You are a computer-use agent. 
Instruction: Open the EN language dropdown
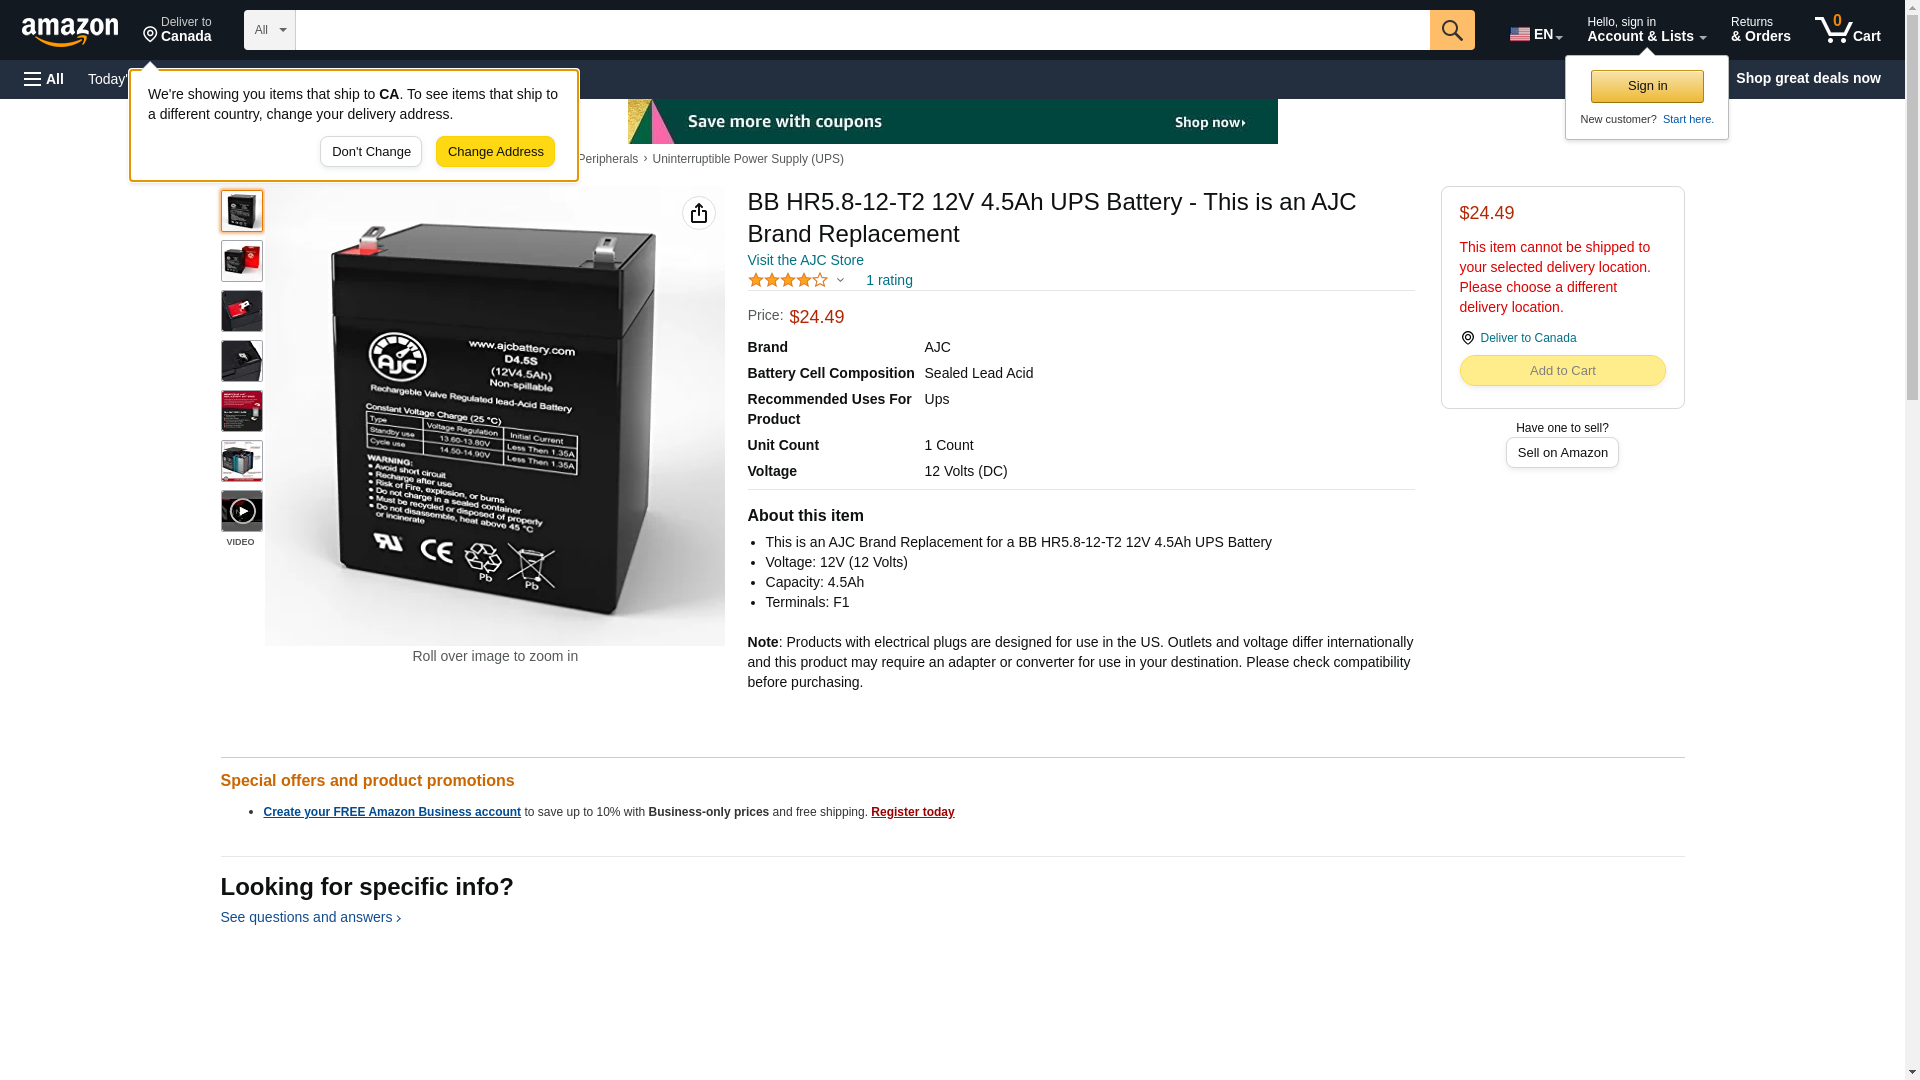[x=1536, y=34]
